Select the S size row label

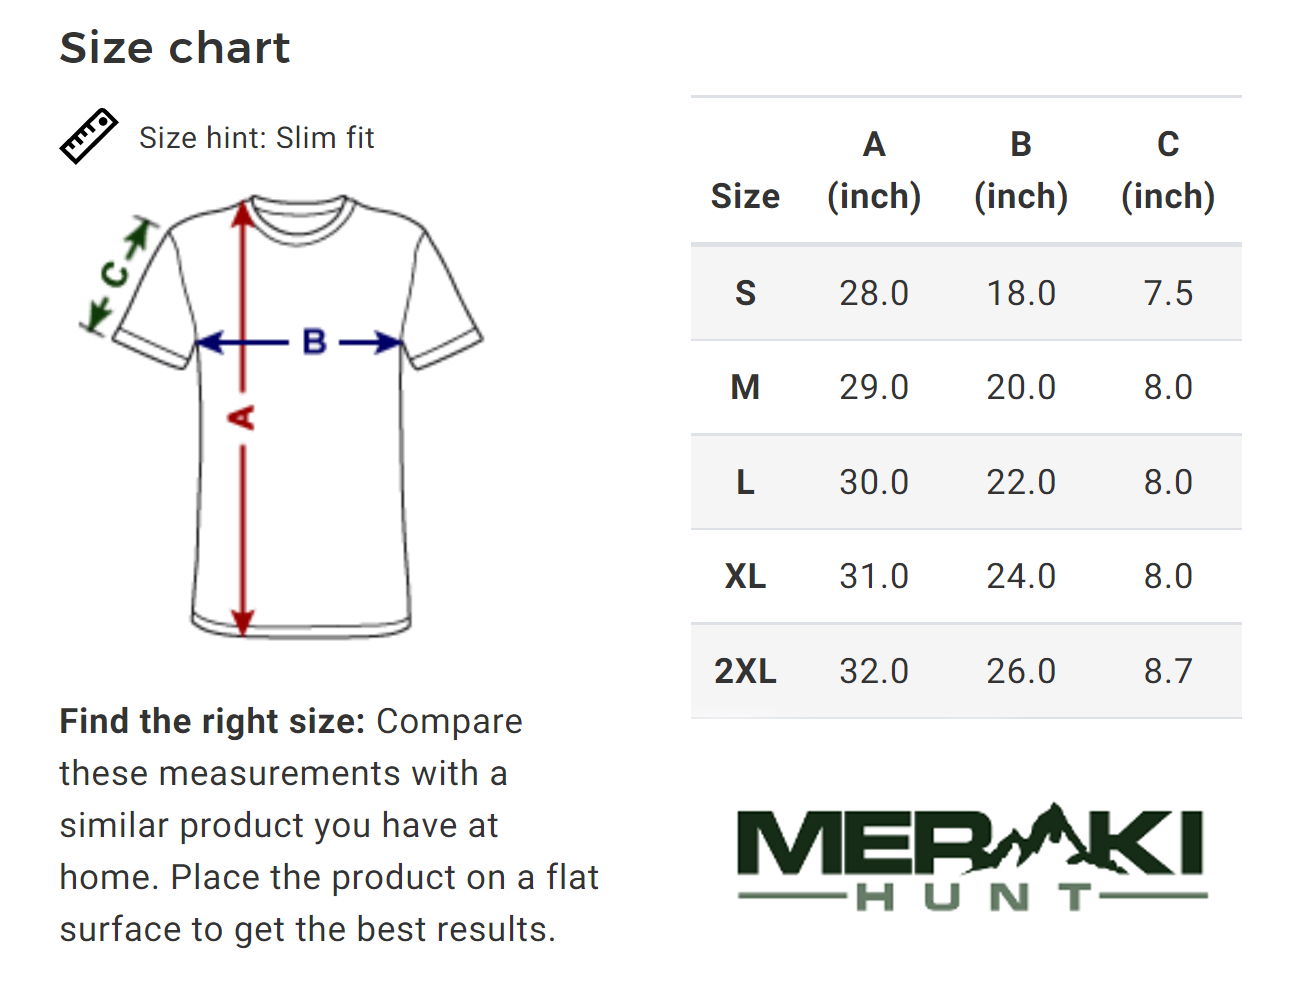745,293
